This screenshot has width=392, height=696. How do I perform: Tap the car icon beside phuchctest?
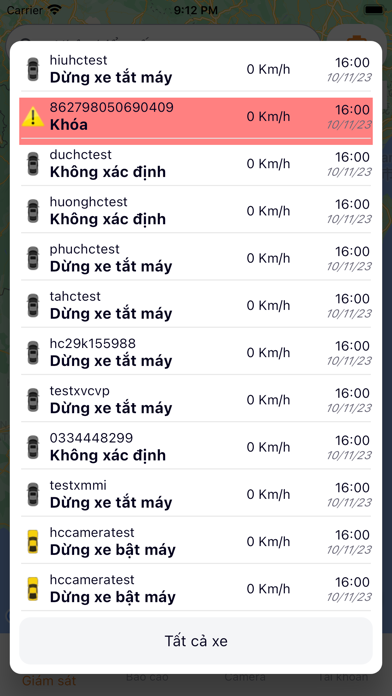[x=33, y=258]
